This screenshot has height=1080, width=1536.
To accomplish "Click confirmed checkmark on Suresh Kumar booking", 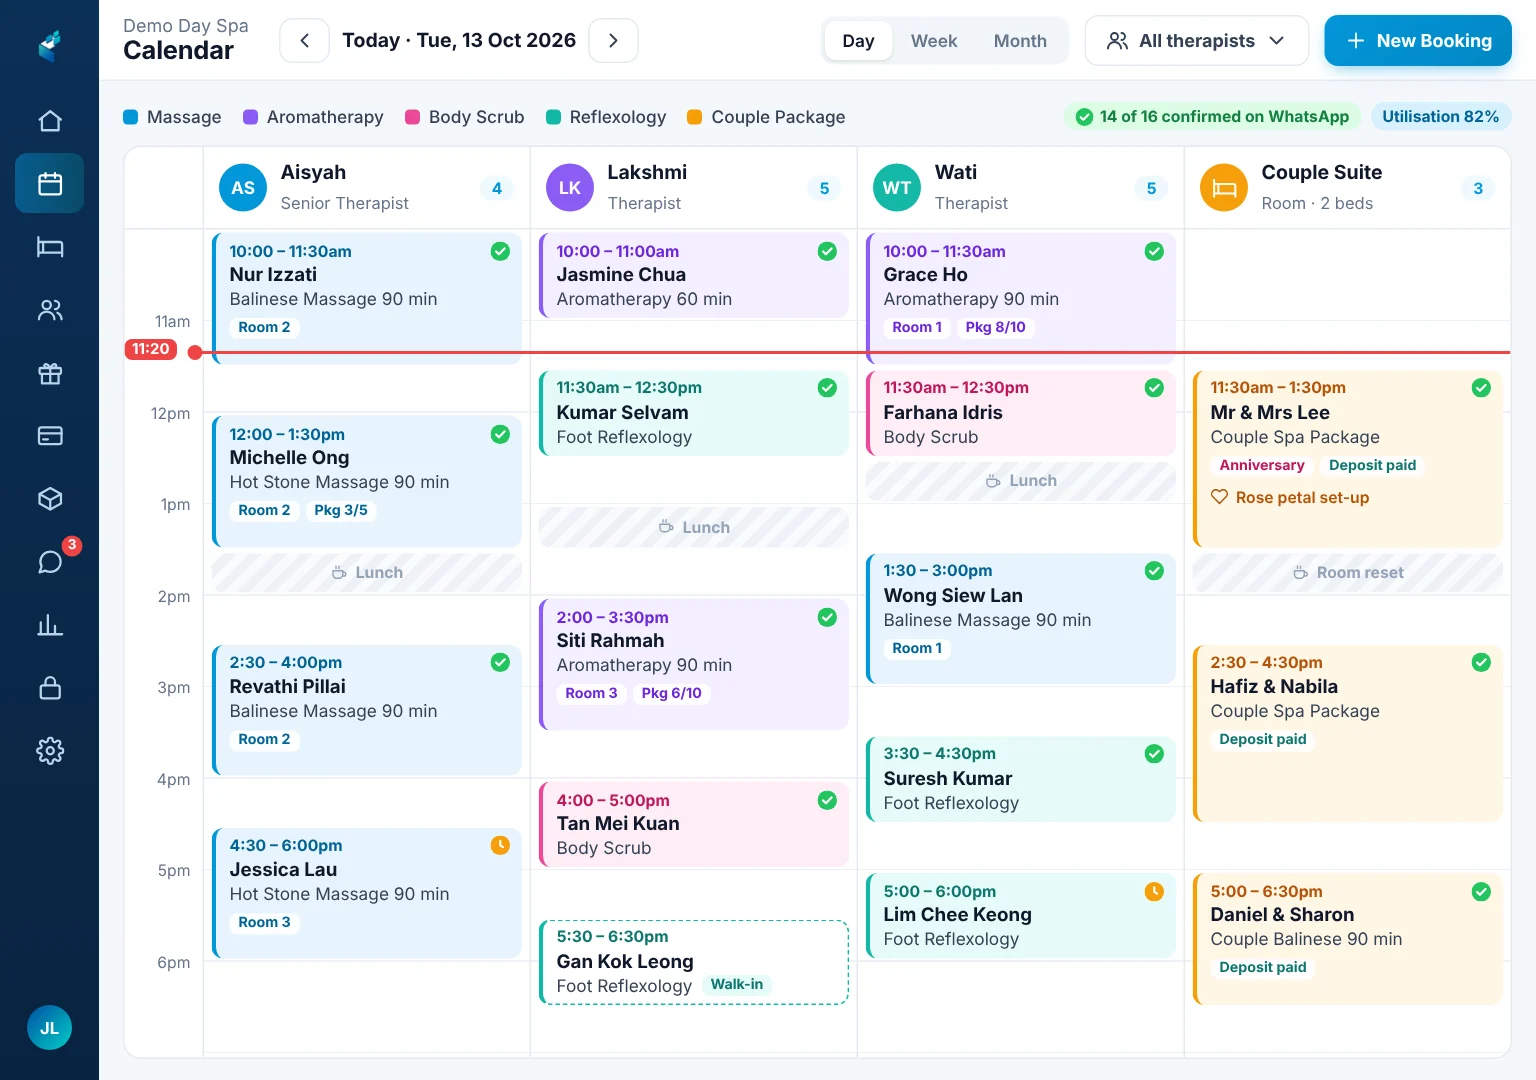I will (x=1154, y=753).
